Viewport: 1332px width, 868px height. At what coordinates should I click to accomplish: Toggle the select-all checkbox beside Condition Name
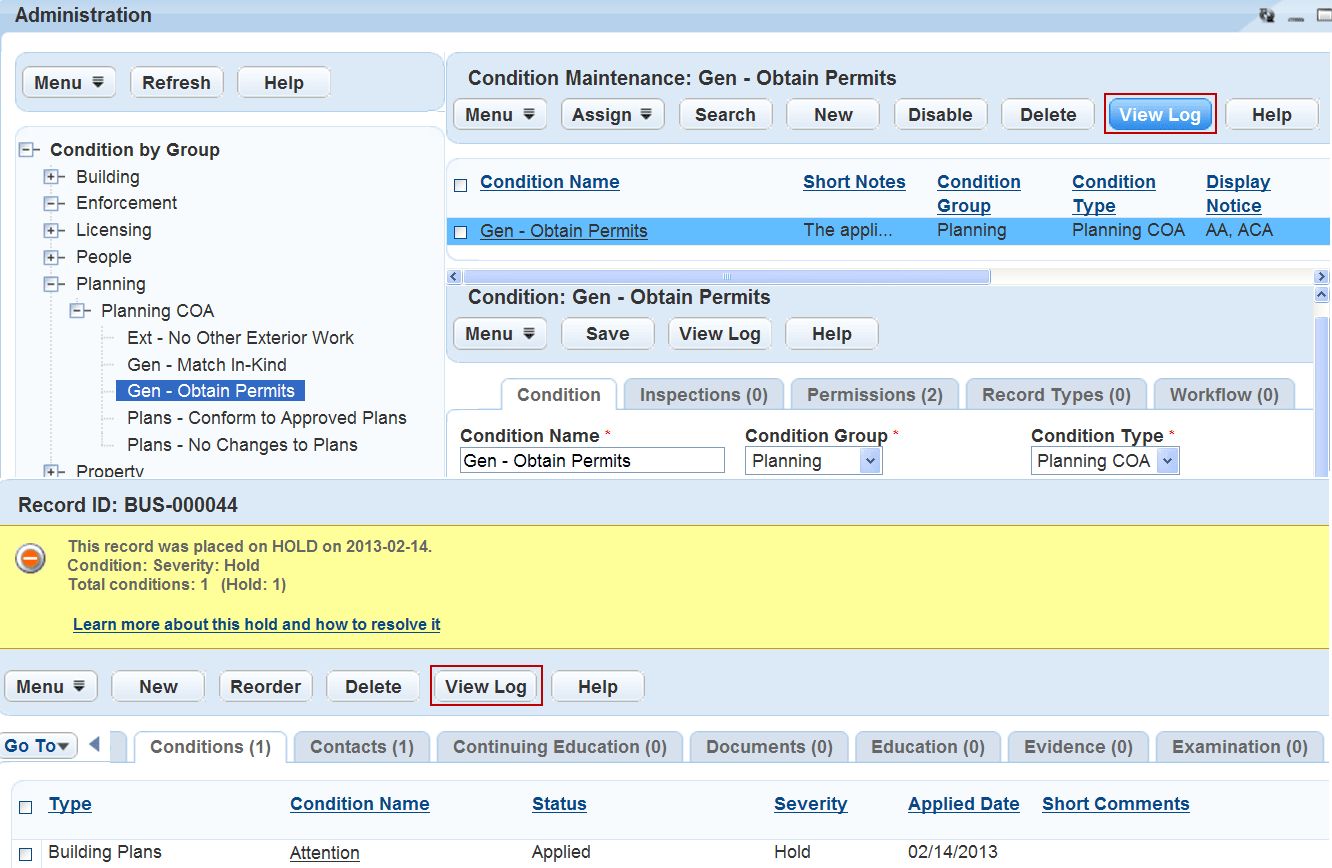461,185
